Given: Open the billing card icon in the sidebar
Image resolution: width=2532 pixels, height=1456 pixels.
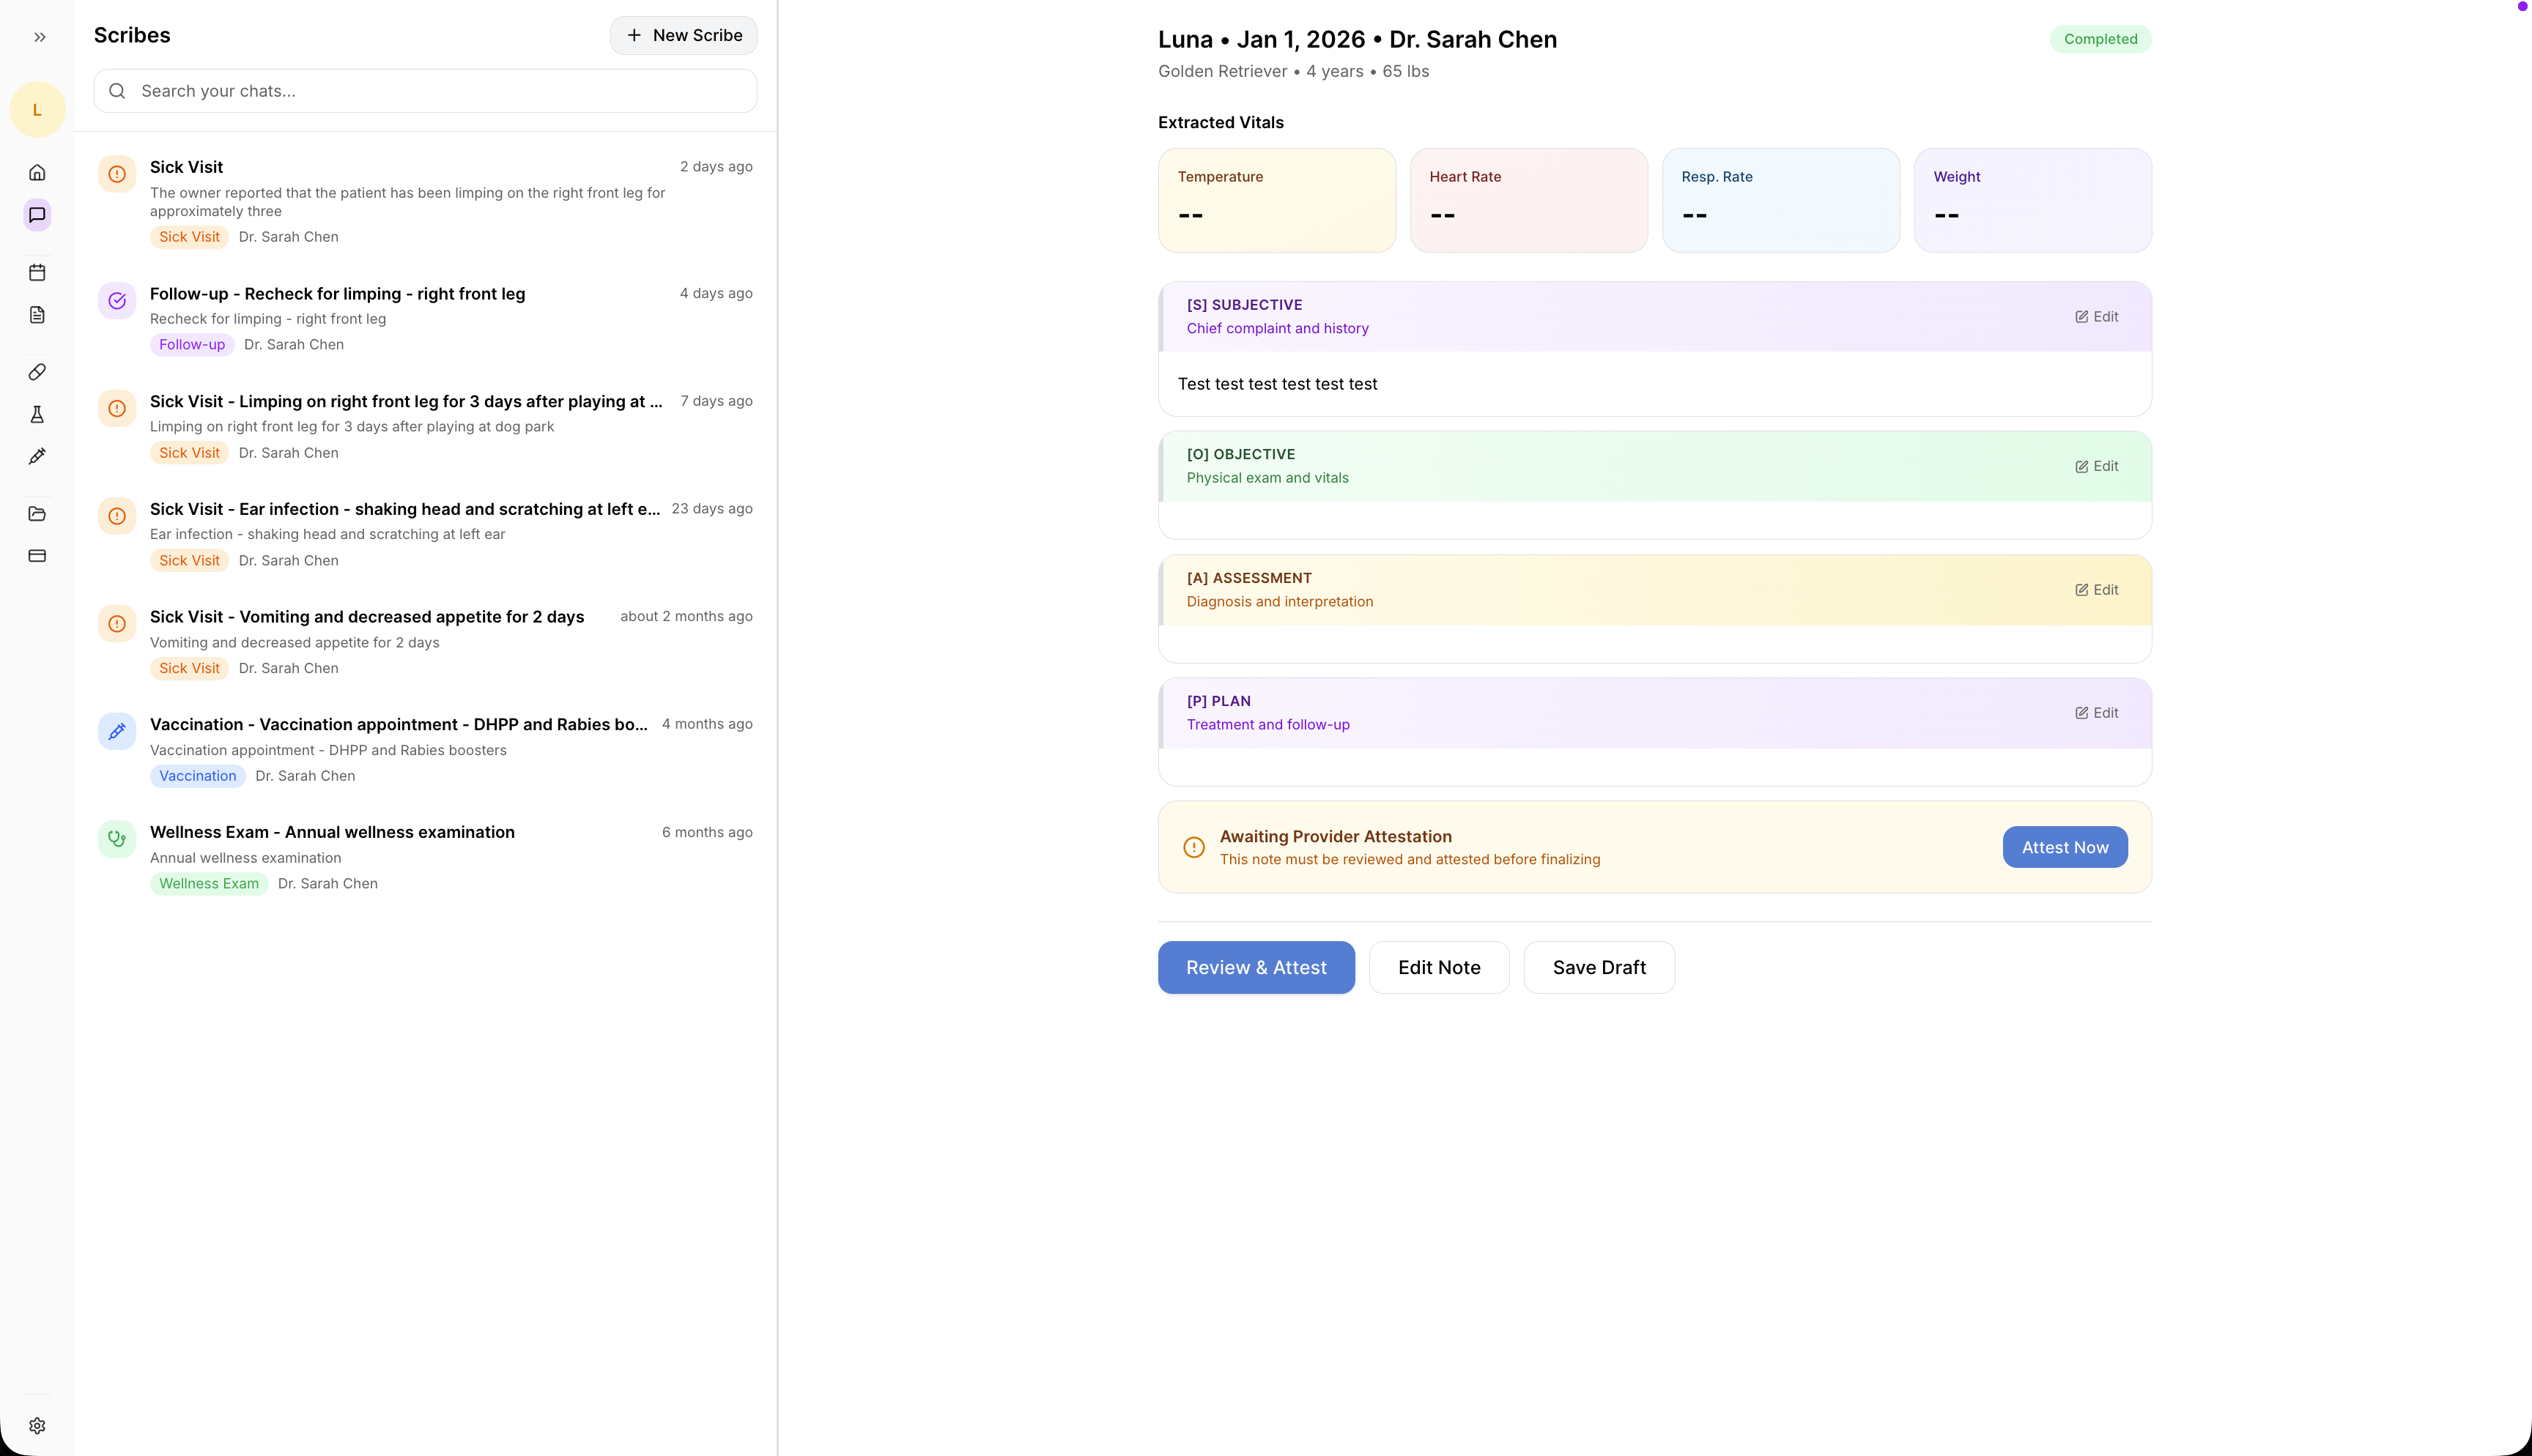Looking at the screenshot, I should coord(37,556).
